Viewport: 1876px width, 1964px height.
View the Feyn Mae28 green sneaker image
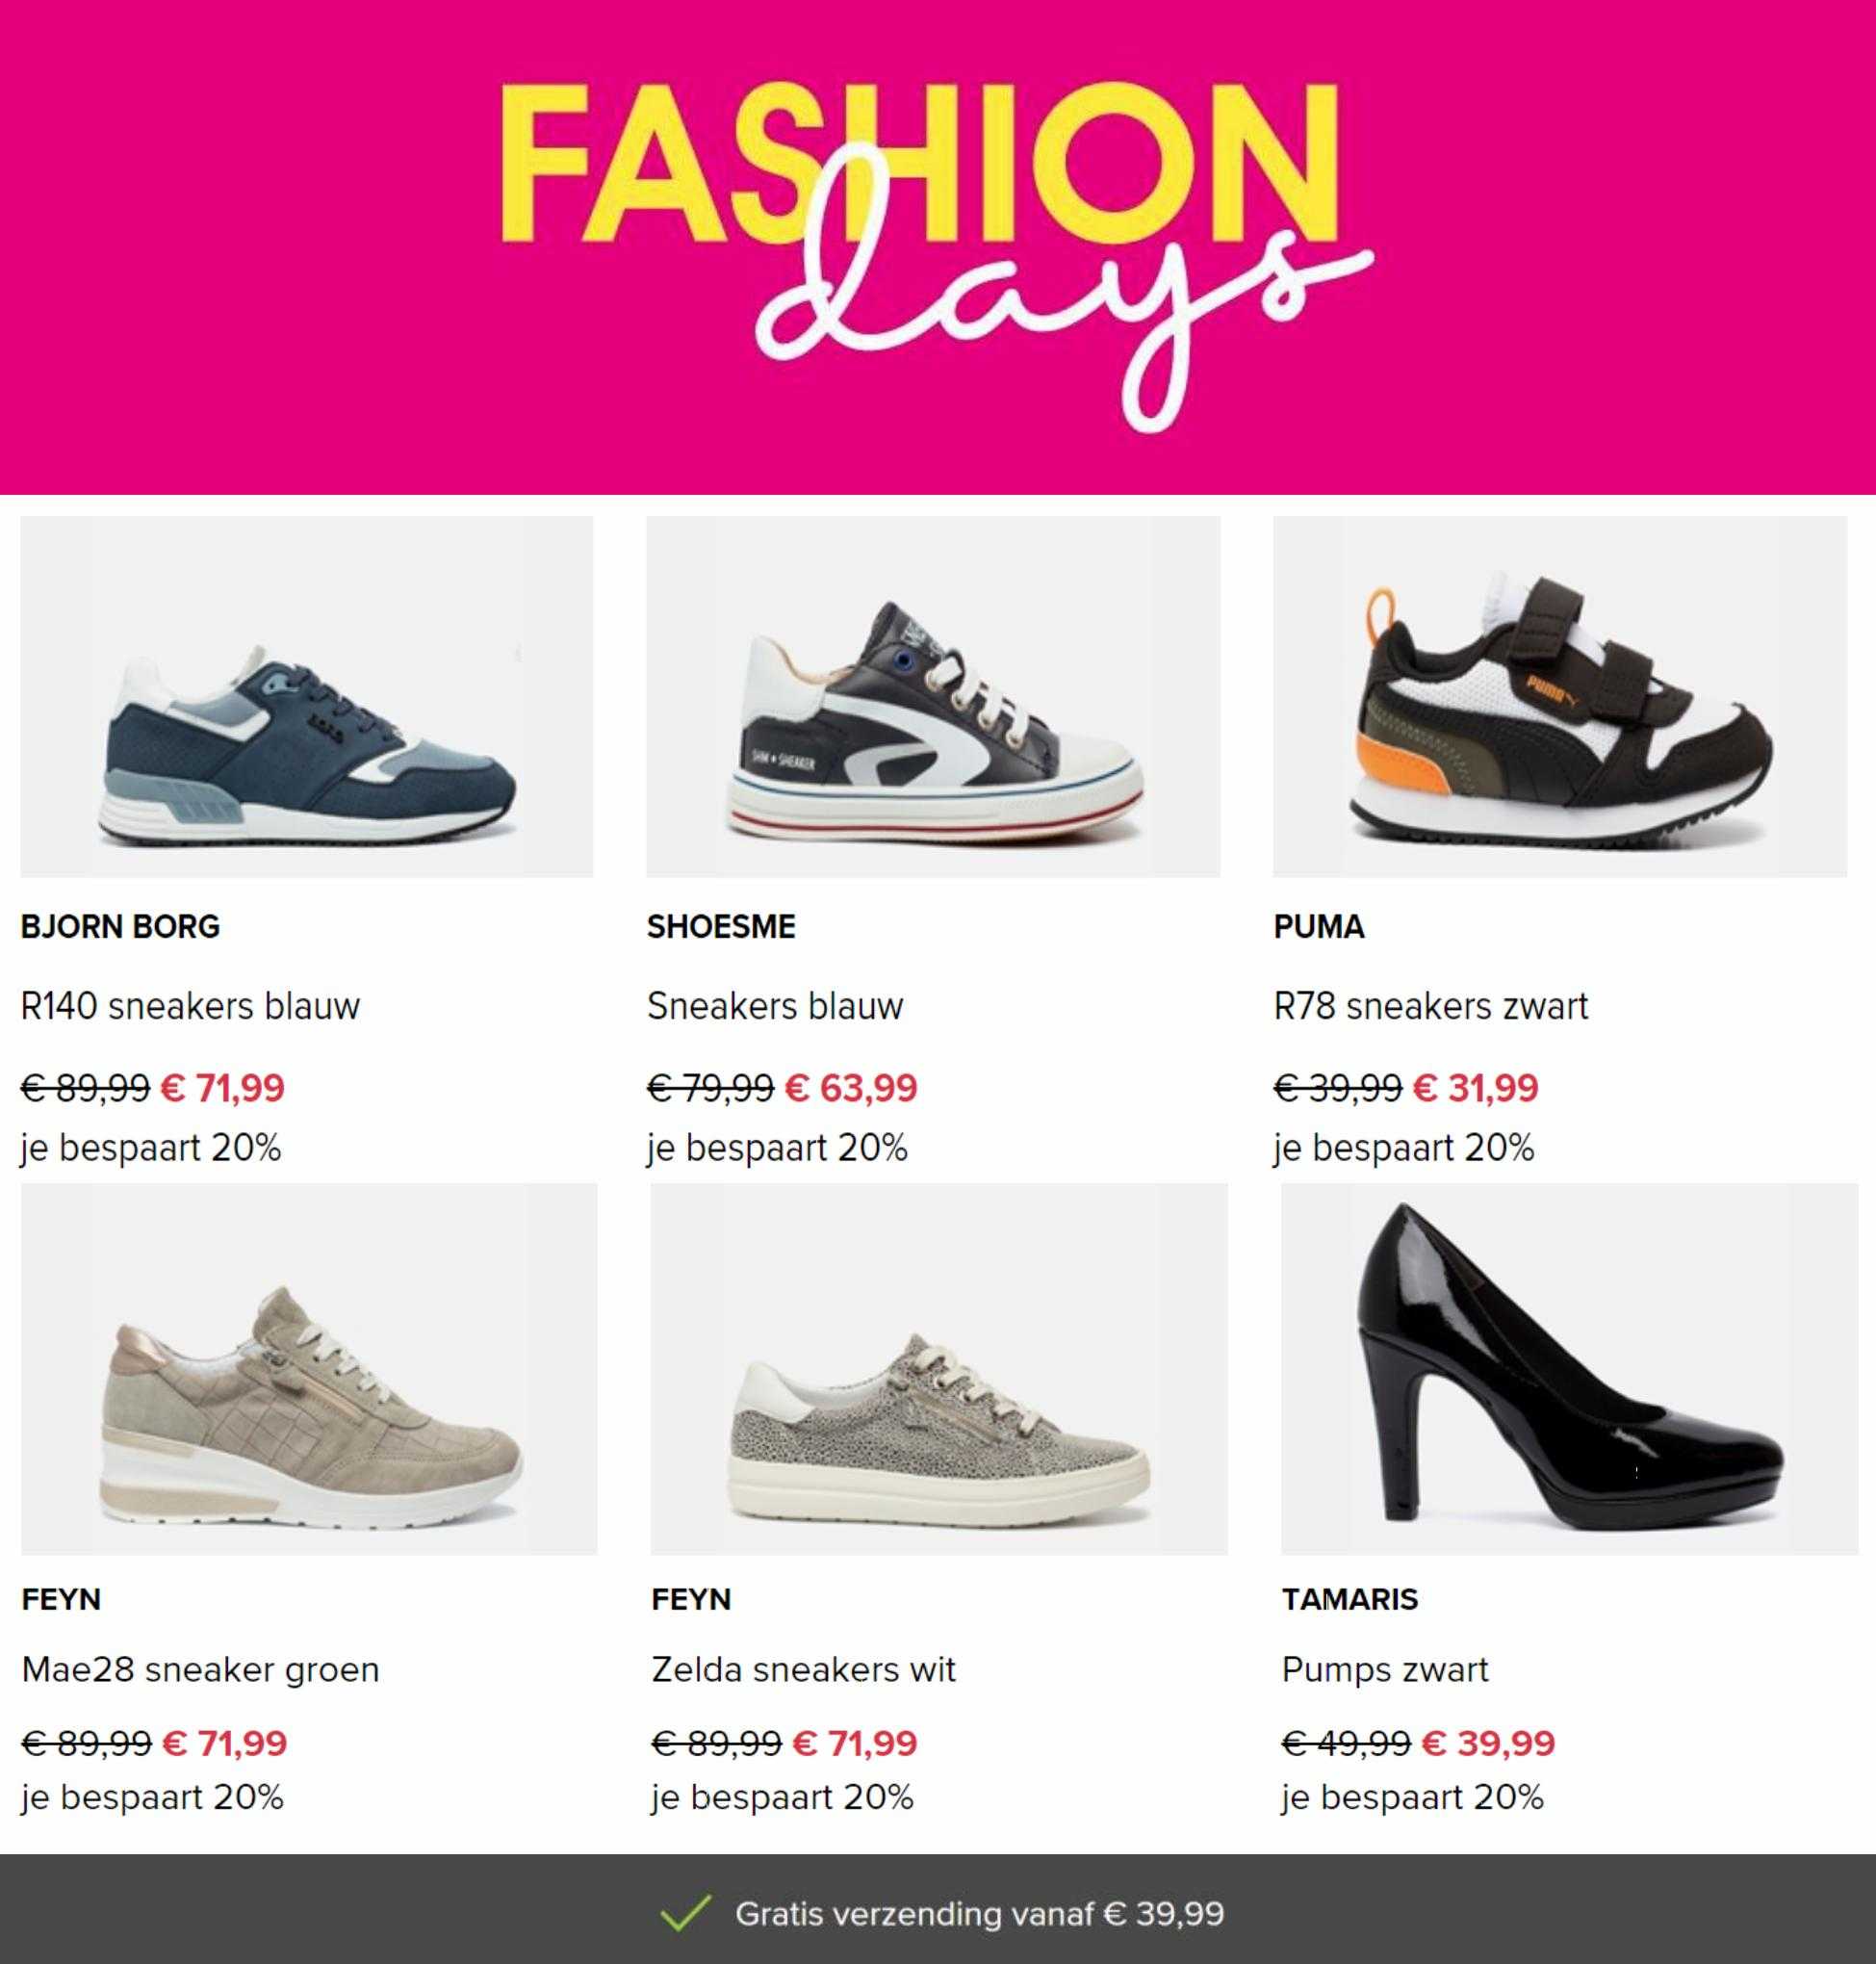[x=309, y=1368]
